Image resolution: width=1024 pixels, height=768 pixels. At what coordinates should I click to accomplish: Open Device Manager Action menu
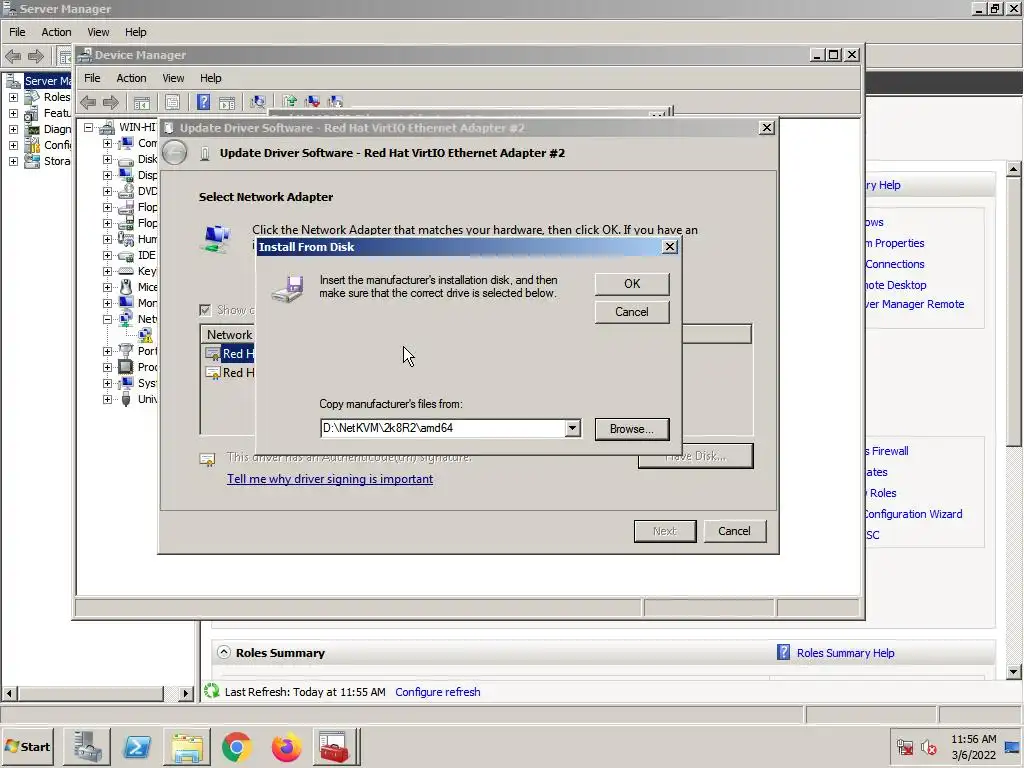pyautogui.click(x=131, y=78)
